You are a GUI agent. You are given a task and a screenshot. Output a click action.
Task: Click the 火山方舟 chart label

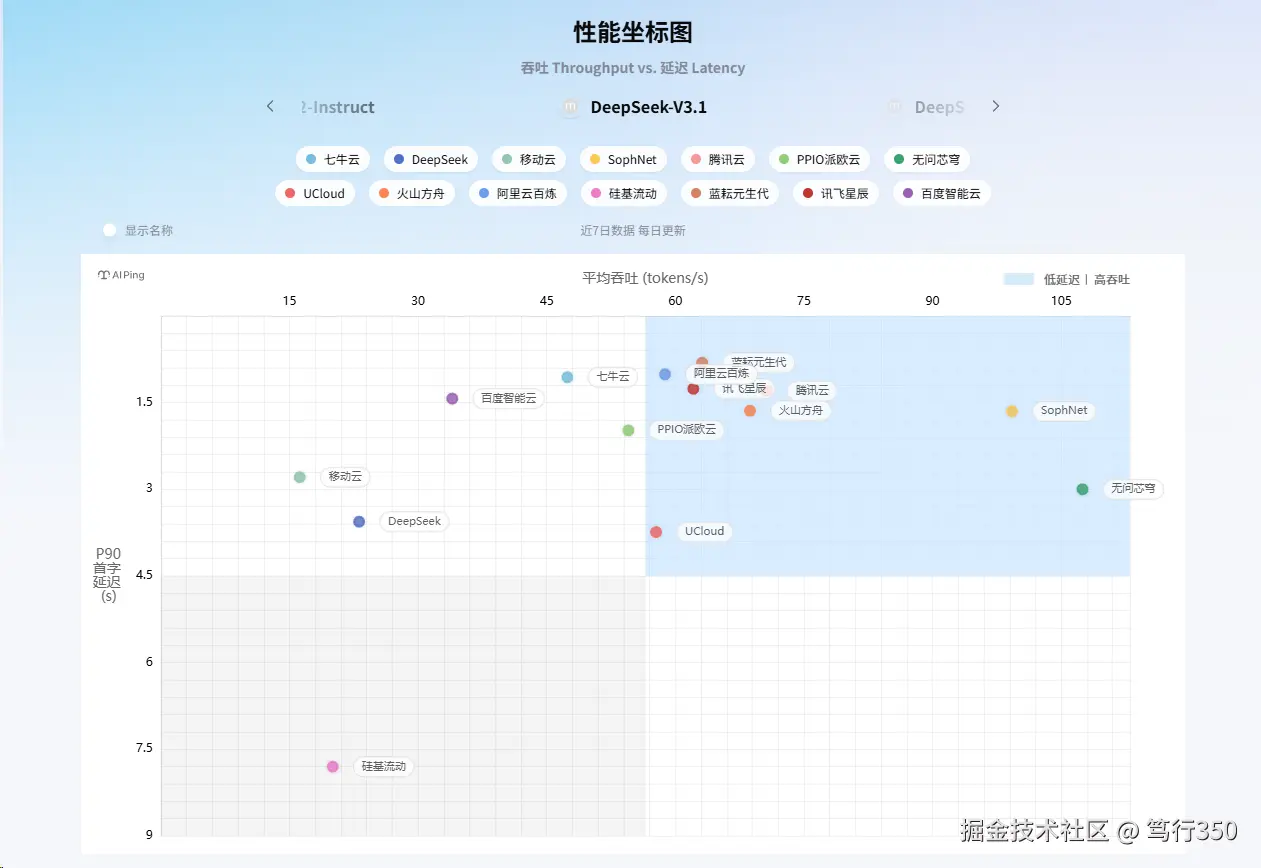click(801, 410)
